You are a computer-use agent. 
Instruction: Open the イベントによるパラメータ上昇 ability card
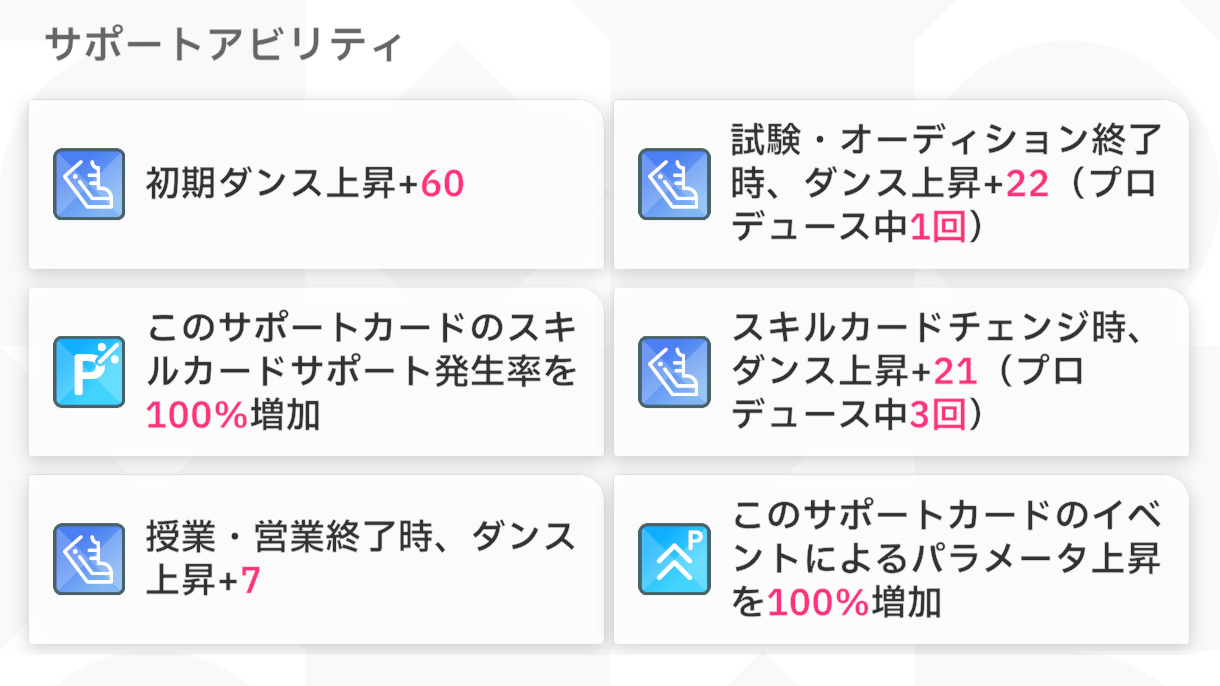click(x=901, y=559)
